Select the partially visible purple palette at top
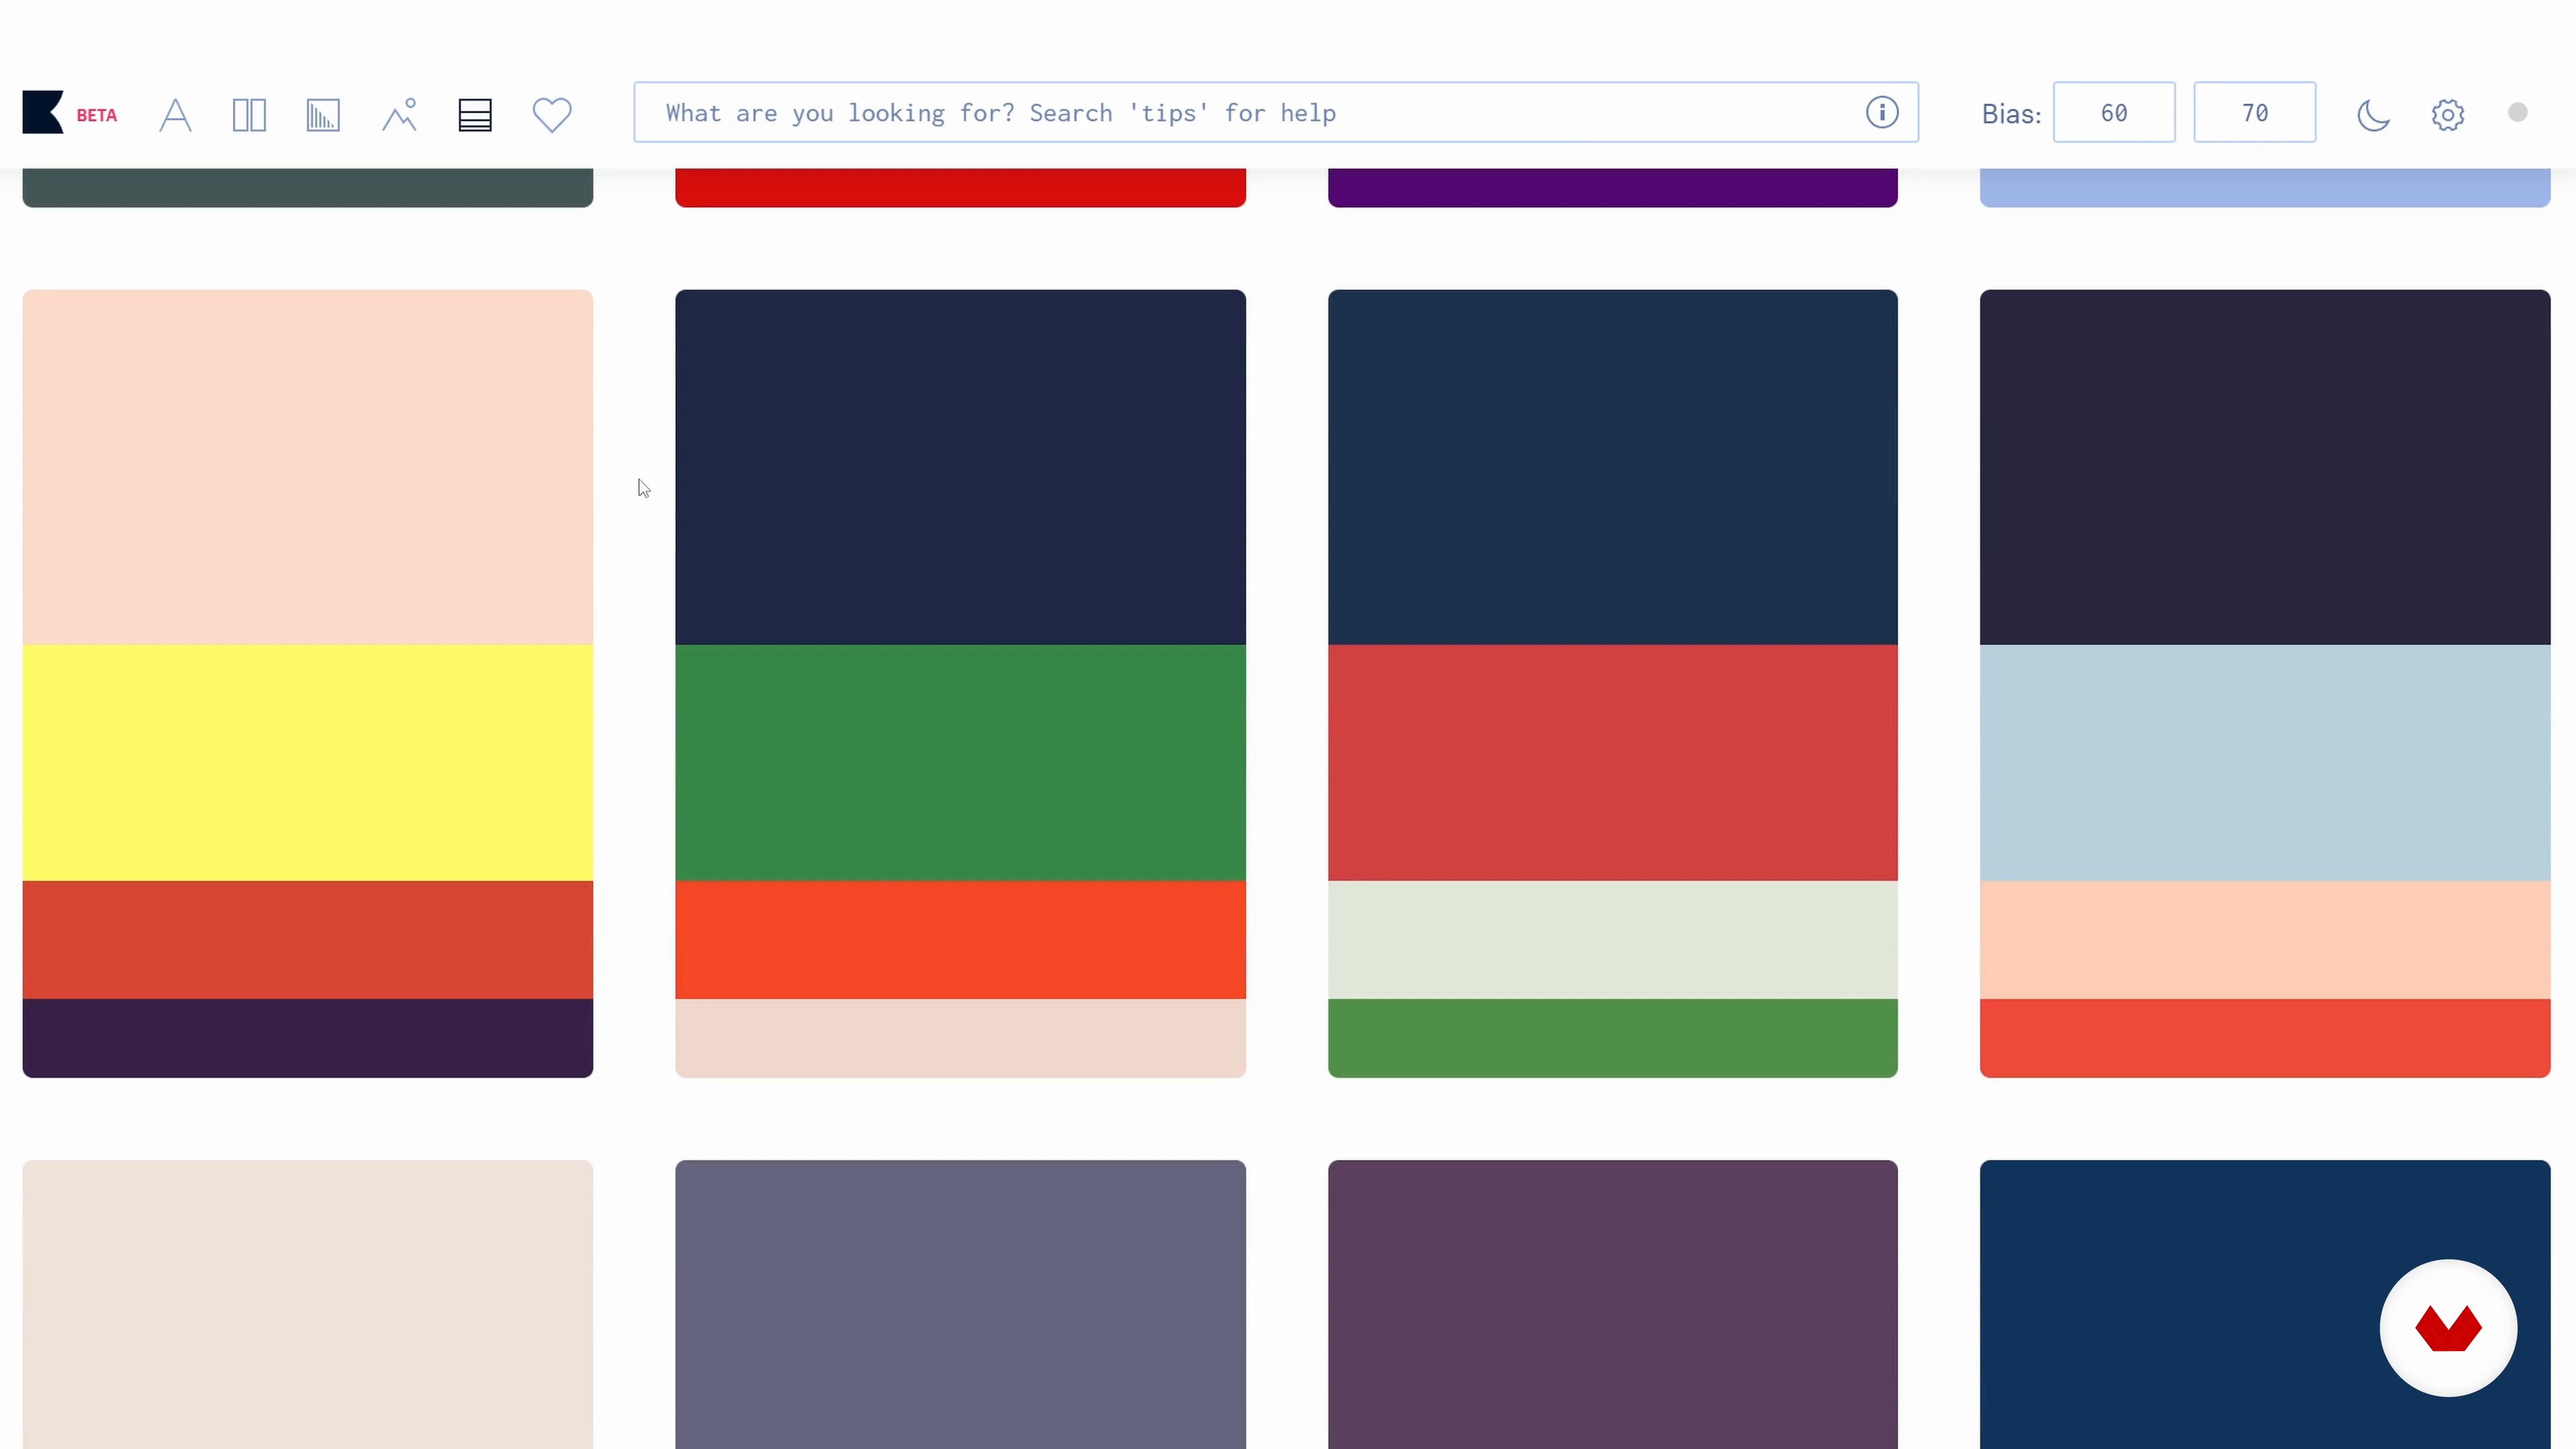2576x1449 pixels. 1613,188
